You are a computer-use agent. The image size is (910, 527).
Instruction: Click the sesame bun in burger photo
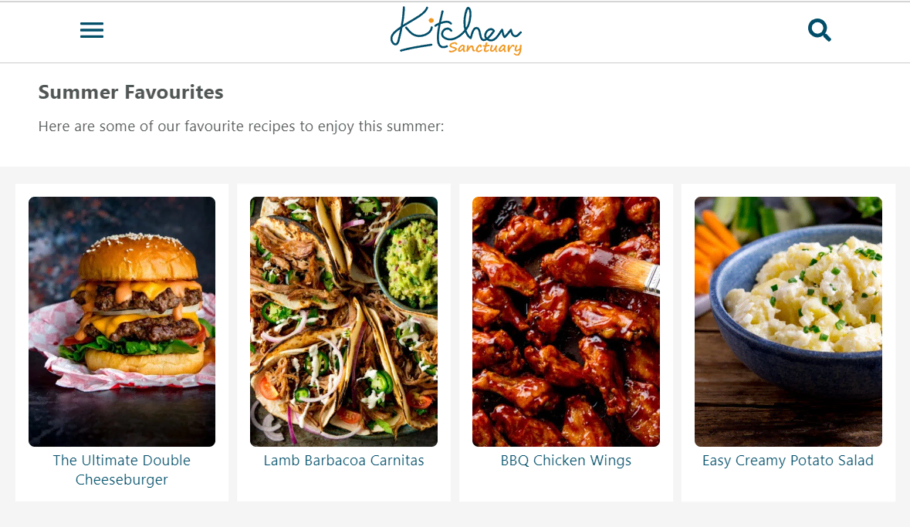tap(138, 256)
